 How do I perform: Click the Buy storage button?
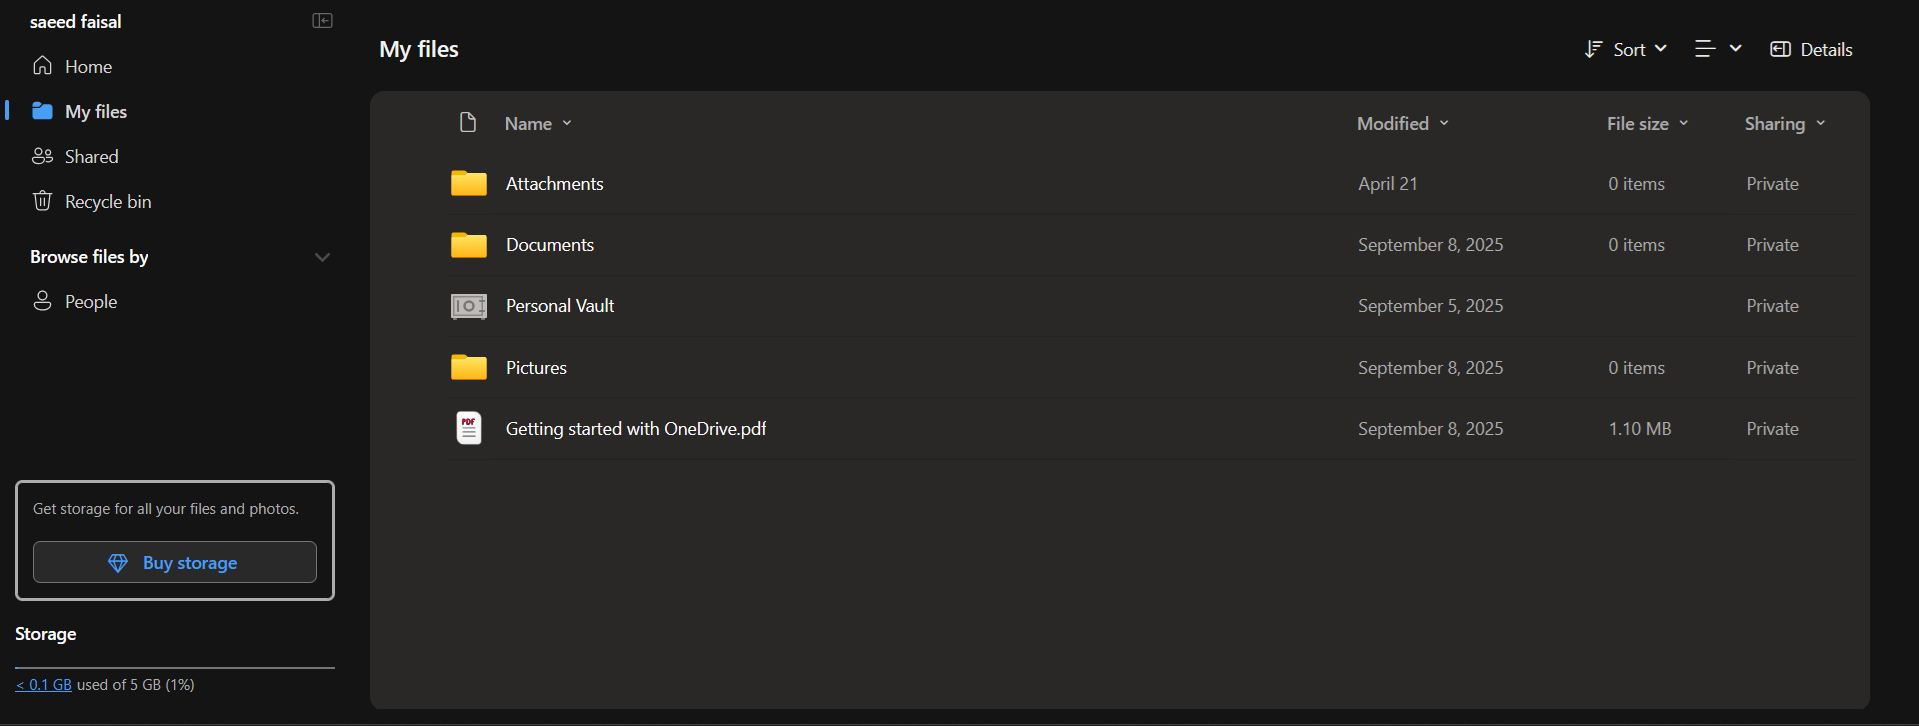coord(175,562)
